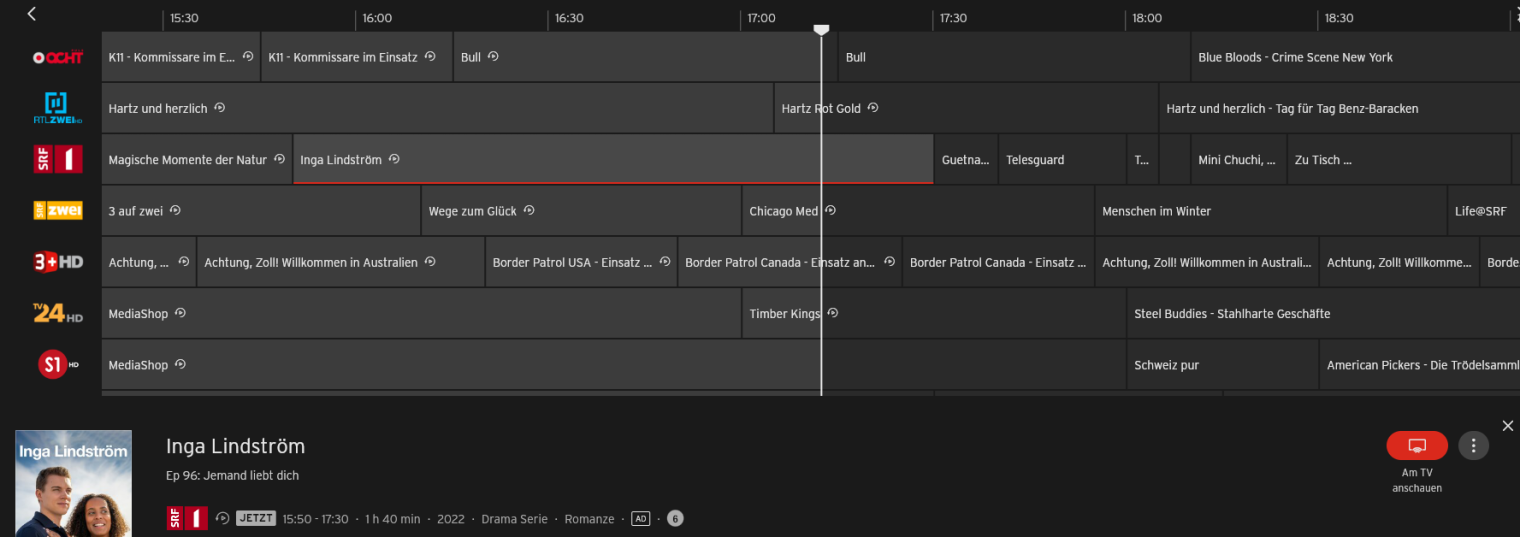Close the Inga Lindström details panel
Screen dimensions: 1520x537
[x=1507, y=426]
